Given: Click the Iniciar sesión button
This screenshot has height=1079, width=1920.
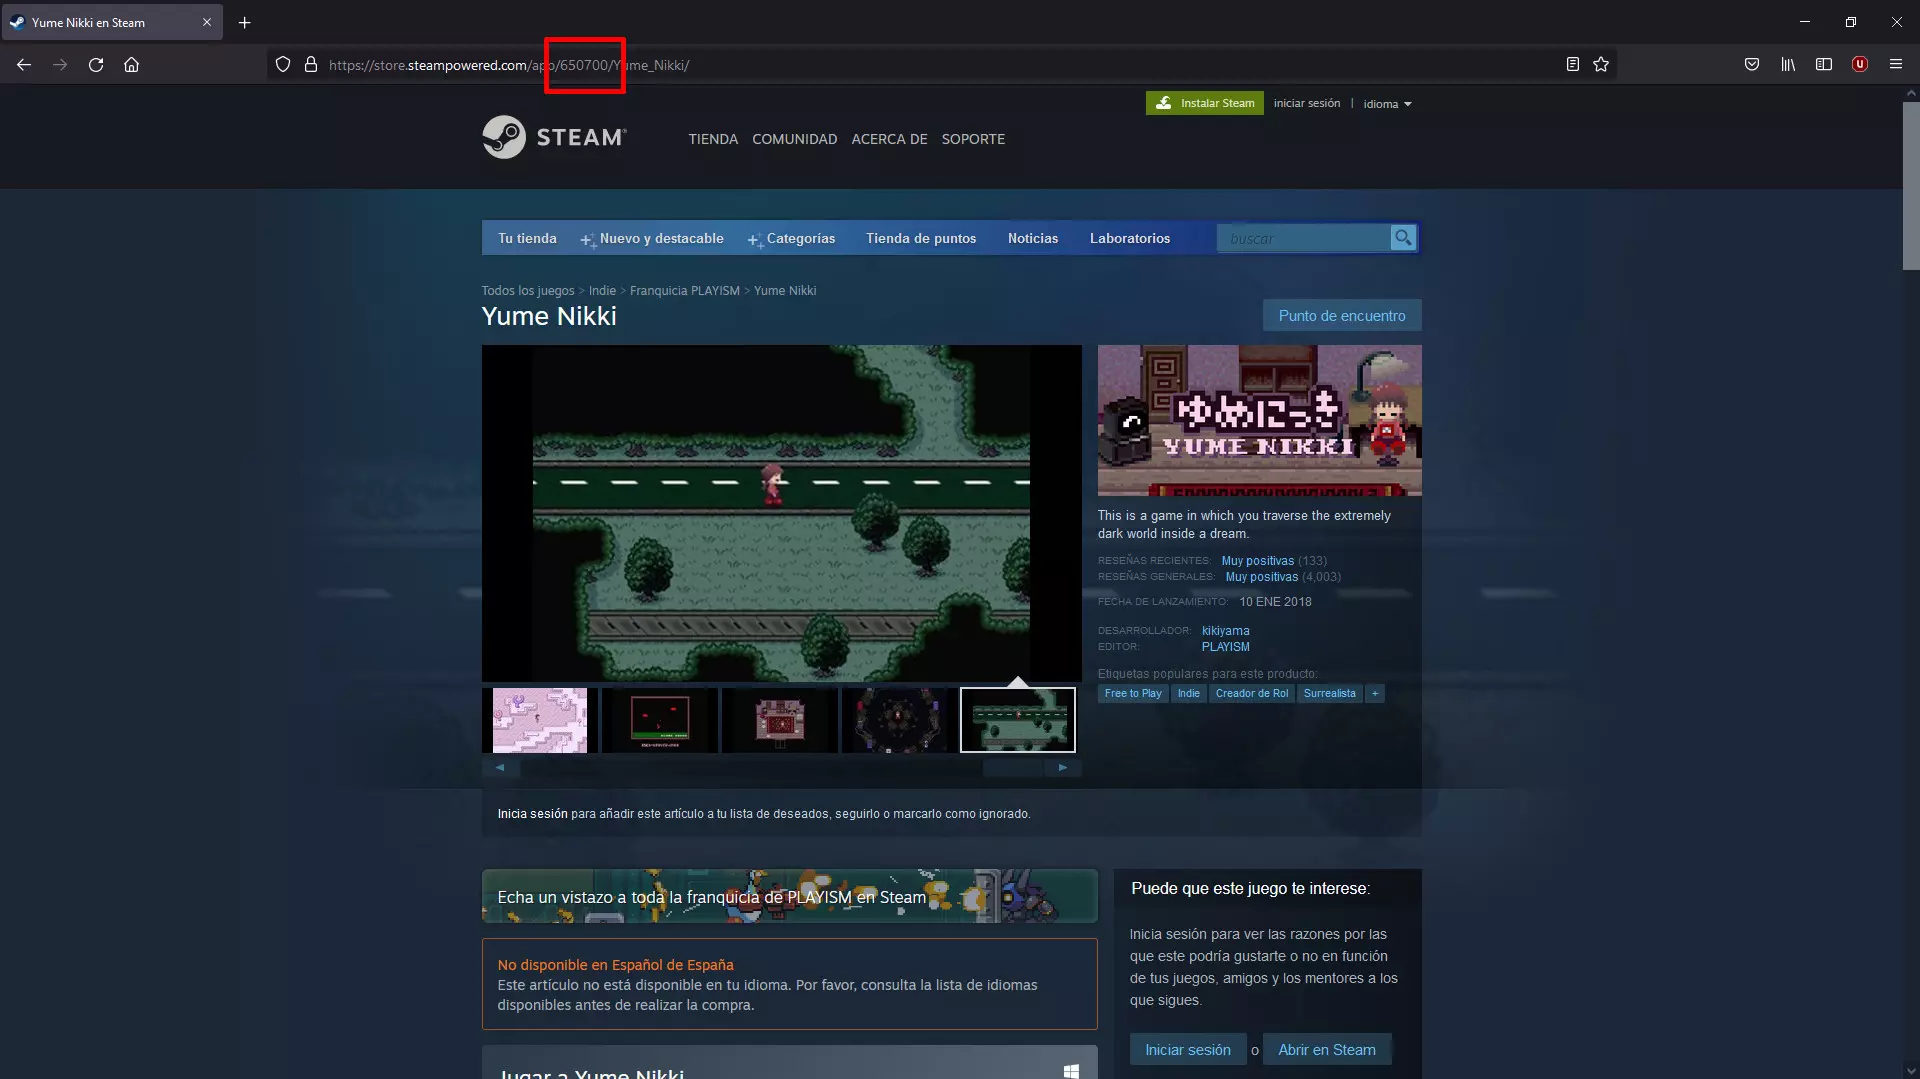Looking at the screenshot, I should point(1188,1049).
